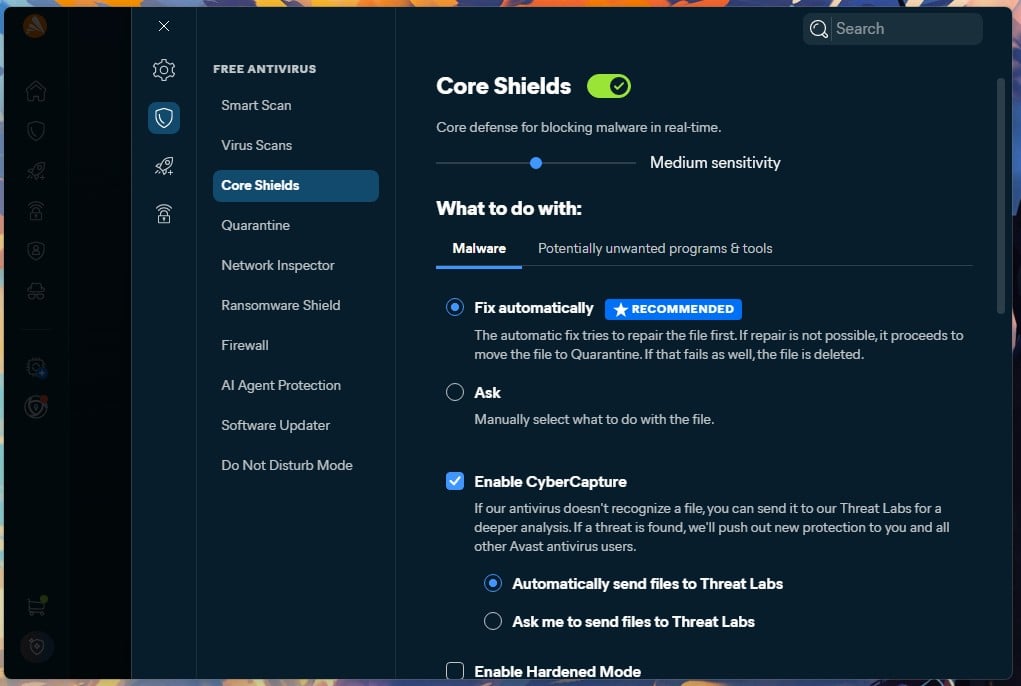Turn off the Core Shields master toggle
The image size is (1021, 686).
pyautogui.click(x=608, y=86)
